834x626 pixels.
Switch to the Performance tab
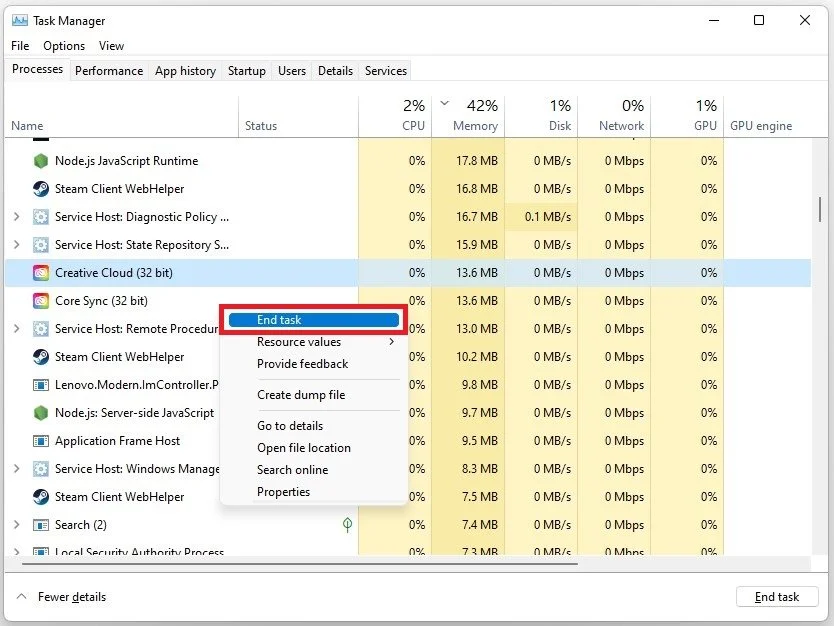[x=108, y=70]
